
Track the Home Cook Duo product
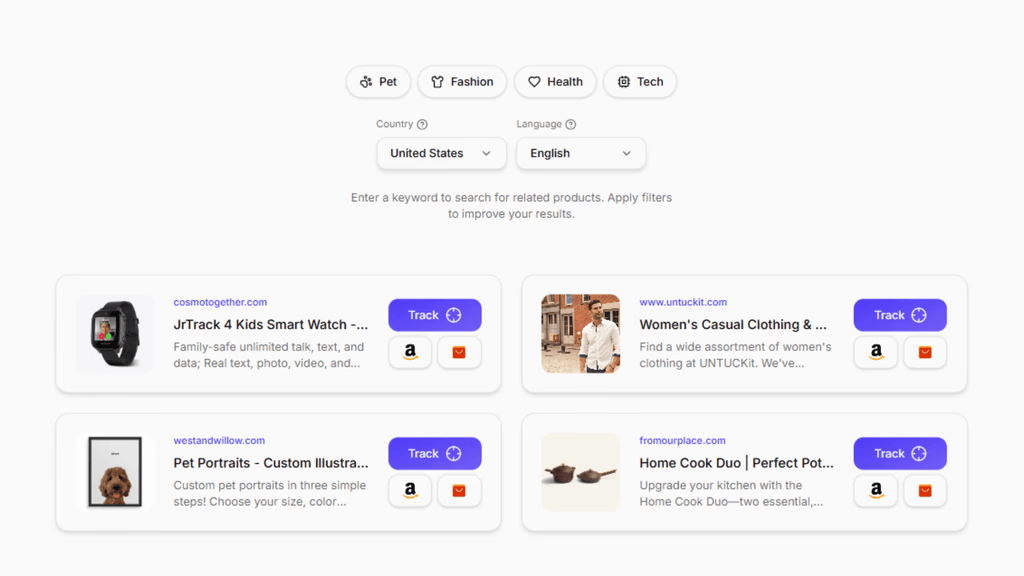(x=900, y=454)
